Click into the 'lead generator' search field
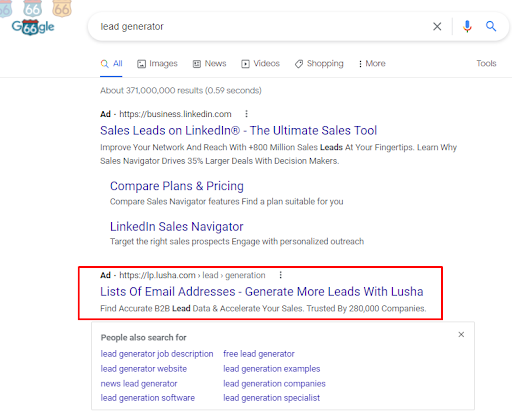The height and width of the screenshot is (415, 512). [x=260, y=26]
